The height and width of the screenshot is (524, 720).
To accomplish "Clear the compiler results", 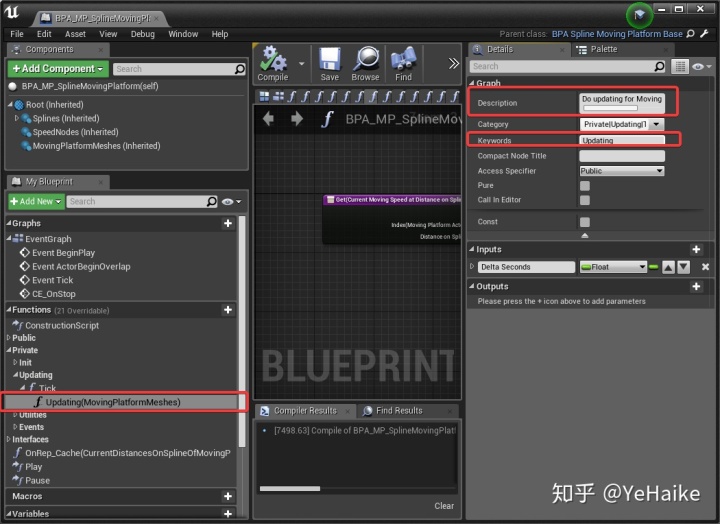I will click(444, 506).
